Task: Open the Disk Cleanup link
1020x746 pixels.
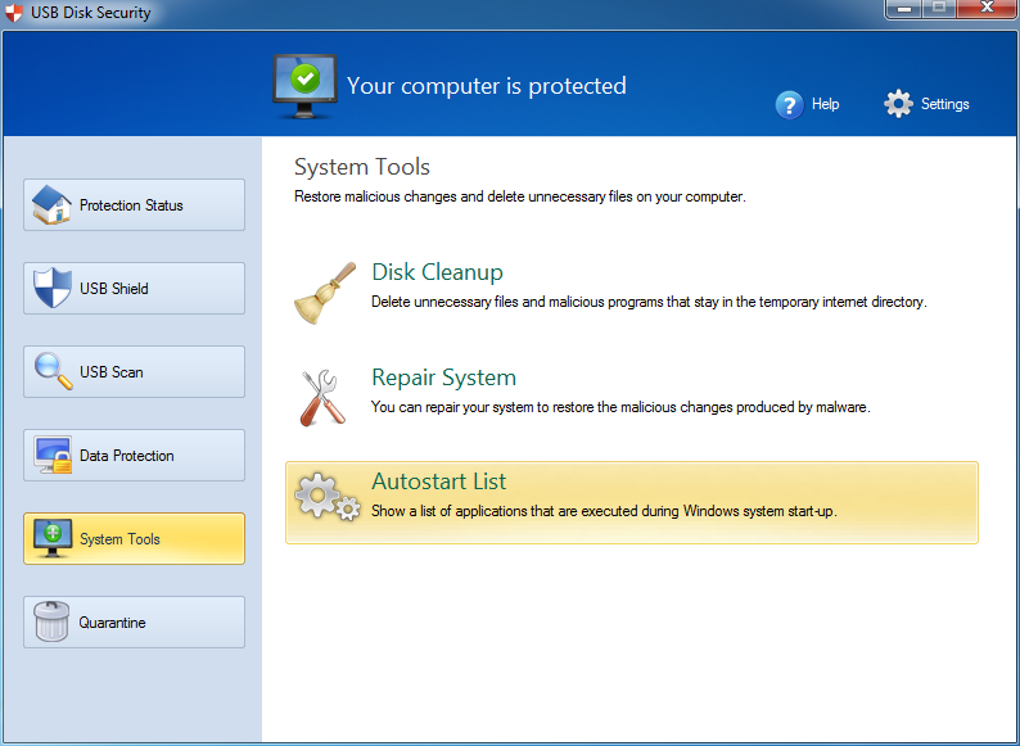Action: [437, 272]
